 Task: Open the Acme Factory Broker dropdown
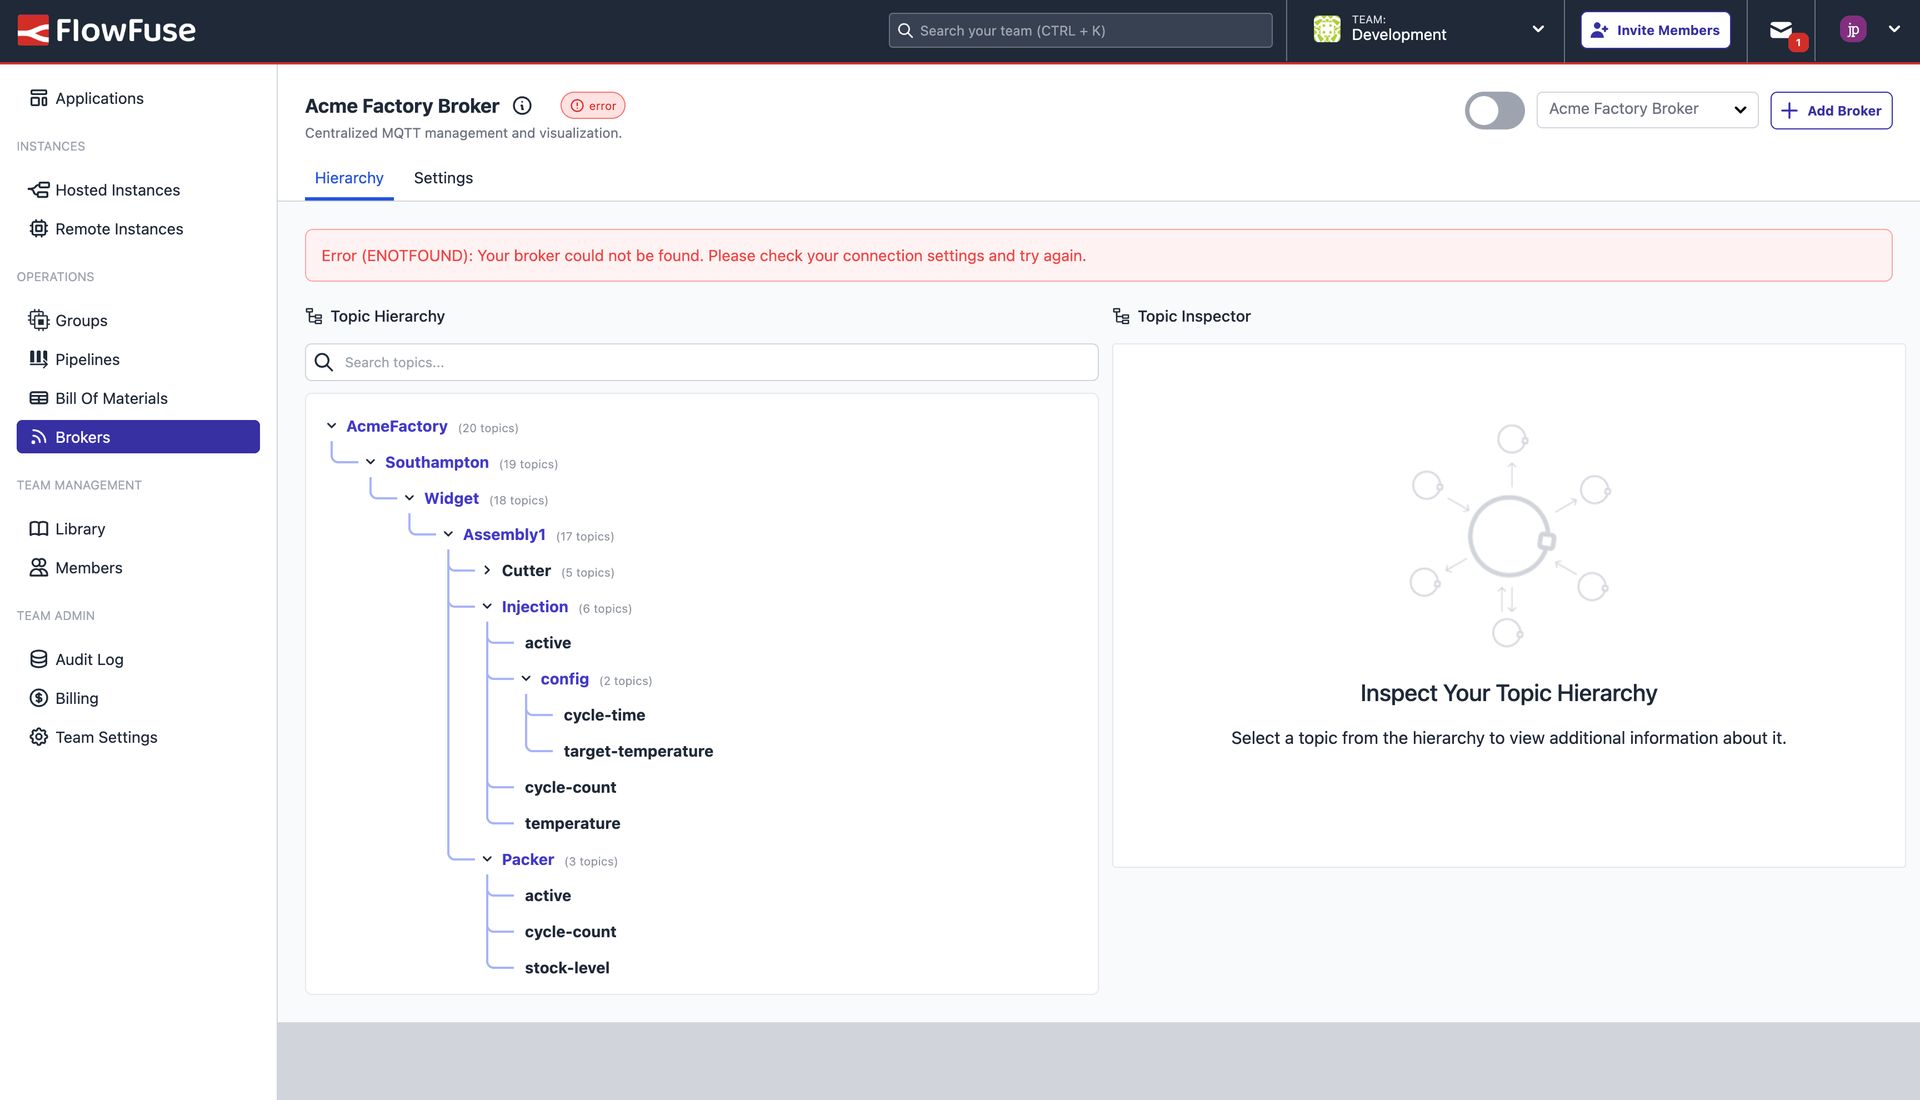[x=1647, y=109]
